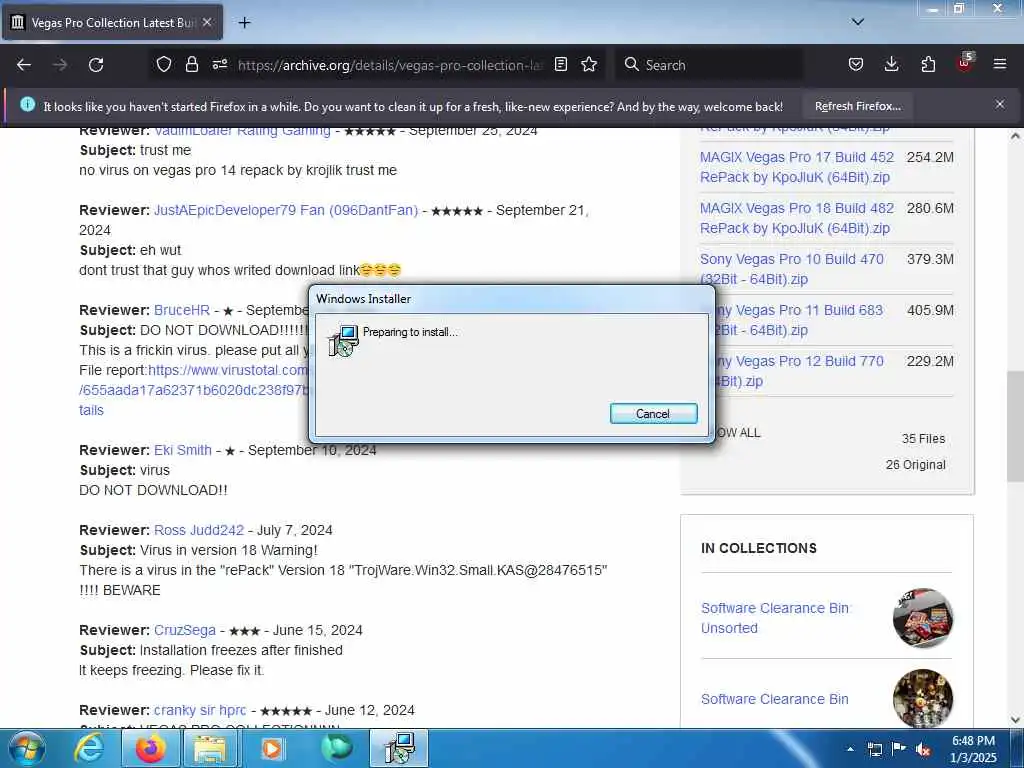Click the 254.2M file size text
This screenshot has width=1024, height=768.
point(930,157)
